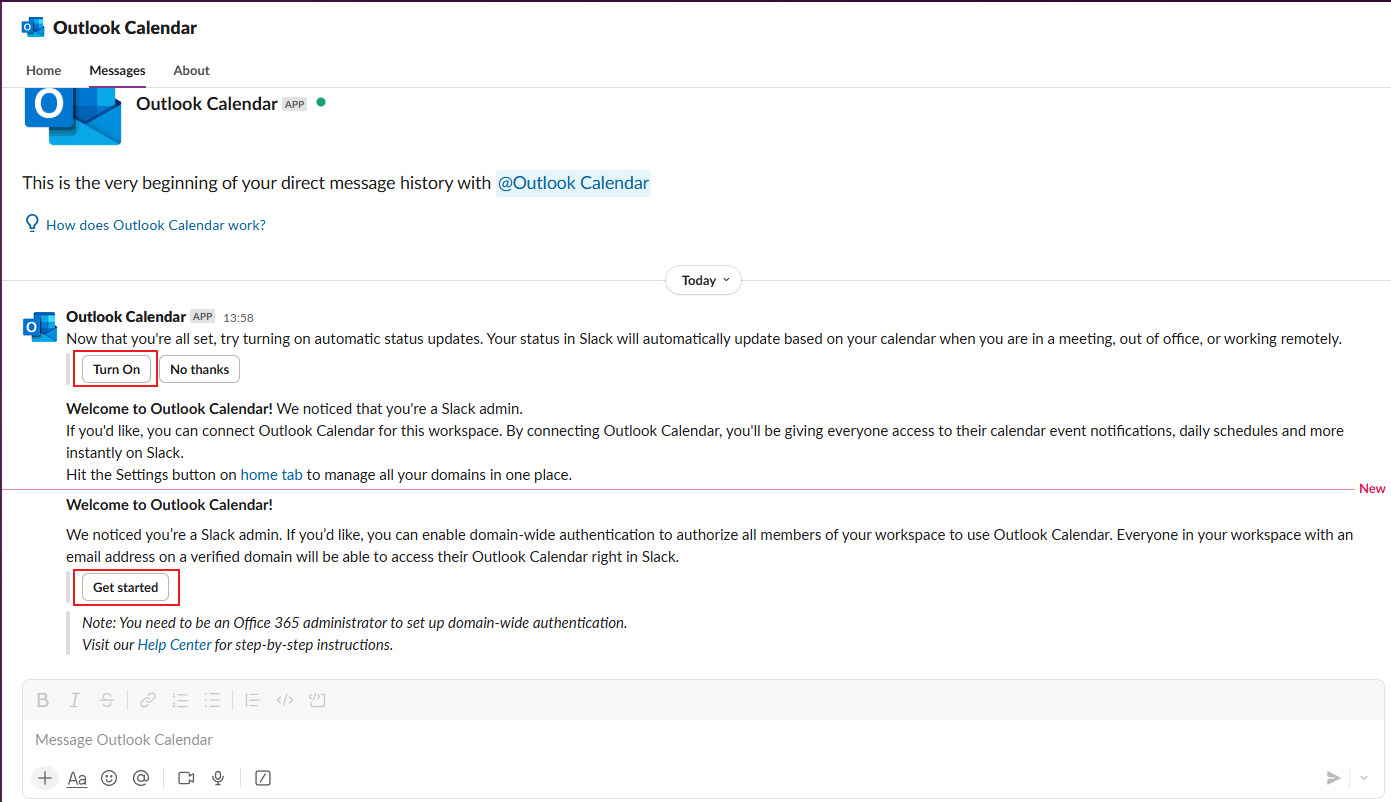Click the Outlook icon in the header

pos(33,27)
